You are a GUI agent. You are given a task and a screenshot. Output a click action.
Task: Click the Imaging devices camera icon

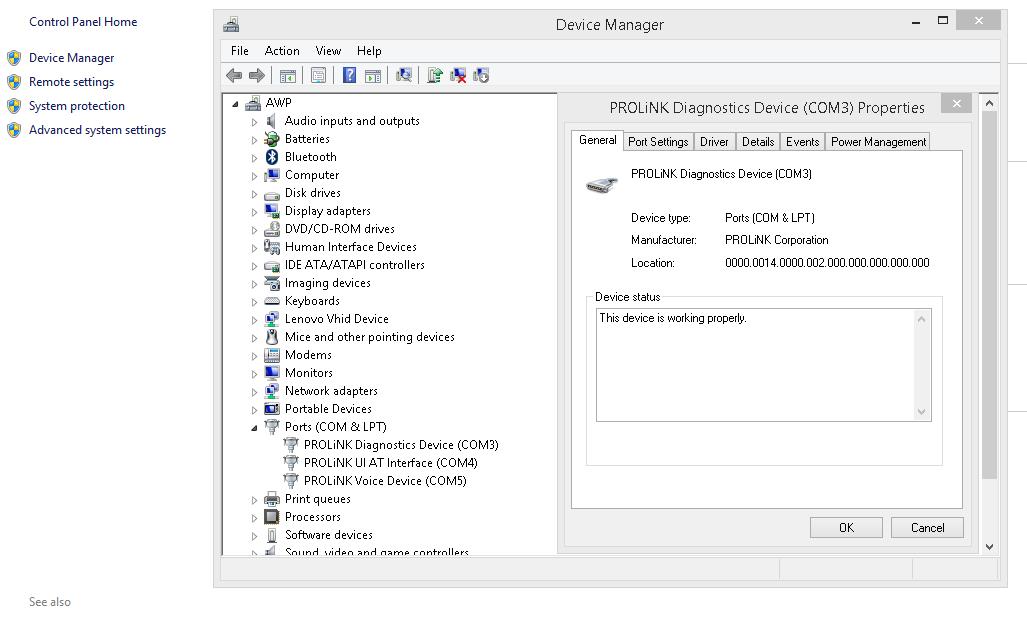tap(272, 283)
